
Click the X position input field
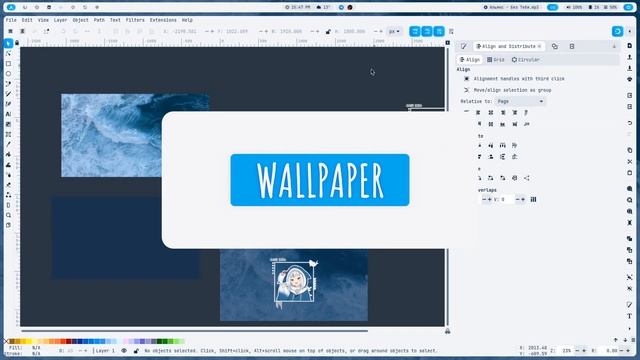[185, 31]
